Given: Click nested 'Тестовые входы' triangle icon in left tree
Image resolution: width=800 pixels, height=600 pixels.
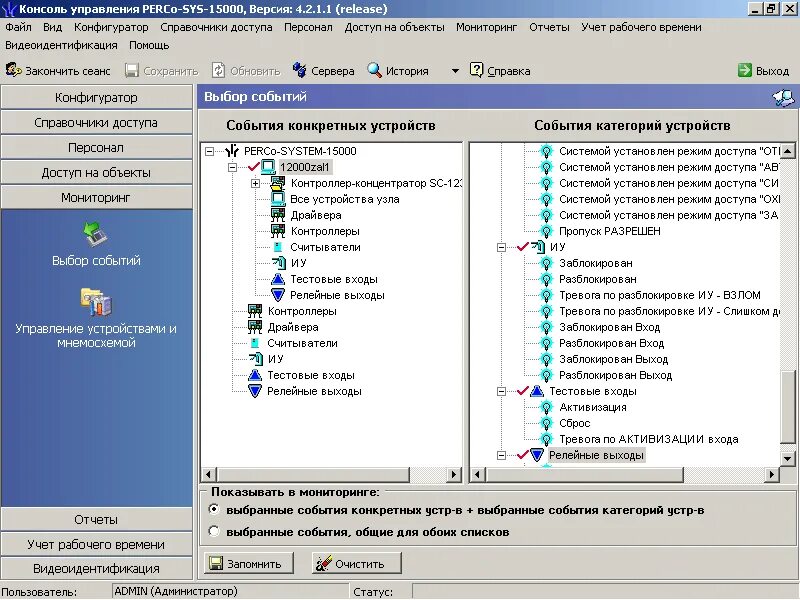Looking at the screenshot, I should click(278, 279).
